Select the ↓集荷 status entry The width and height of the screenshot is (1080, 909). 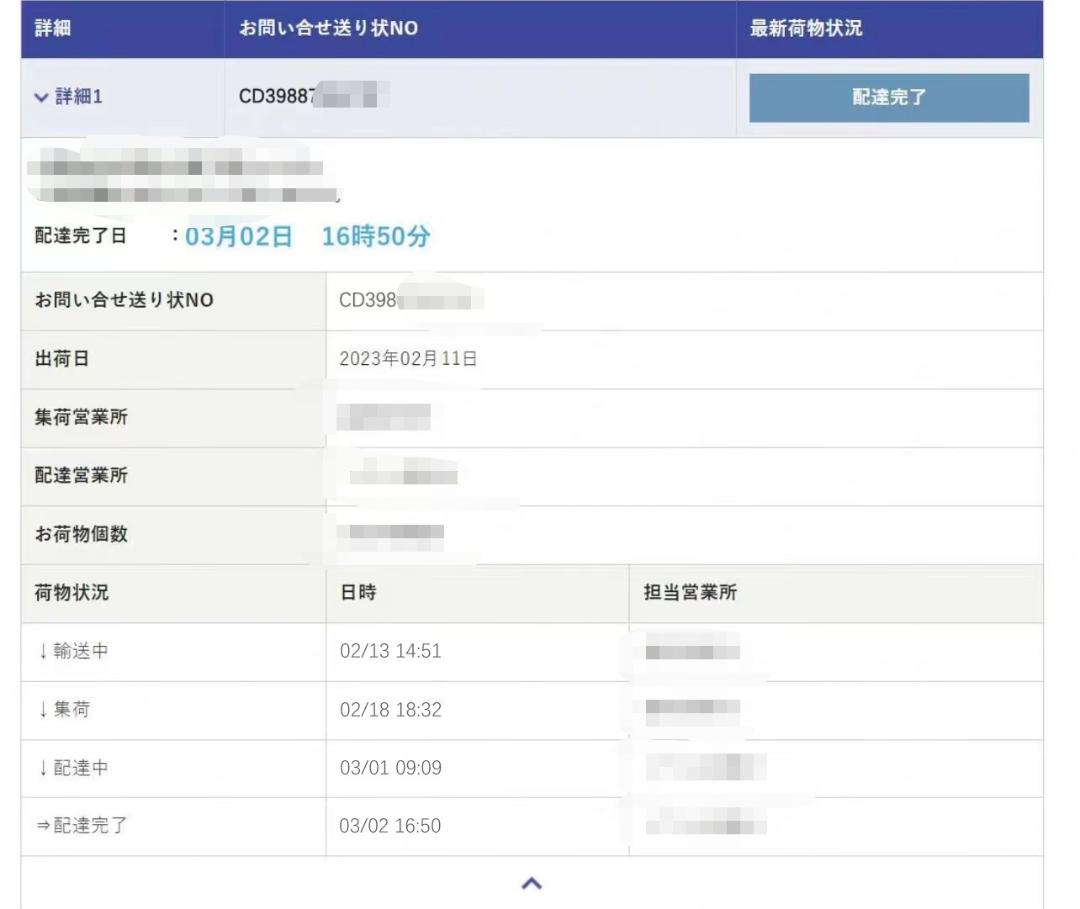[63, 710]
